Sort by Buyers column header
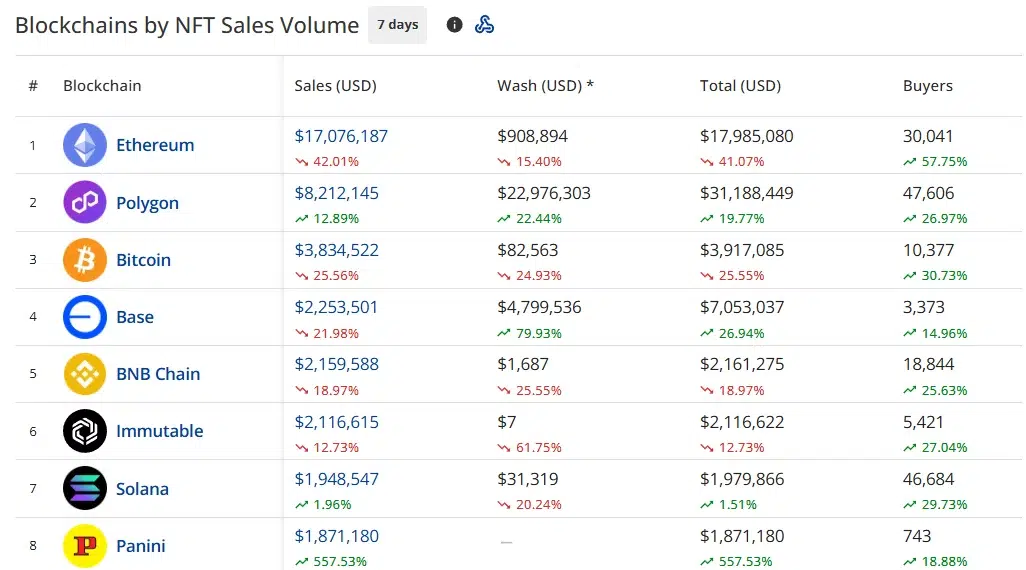The image size is (1026, 570). [927, 86]
